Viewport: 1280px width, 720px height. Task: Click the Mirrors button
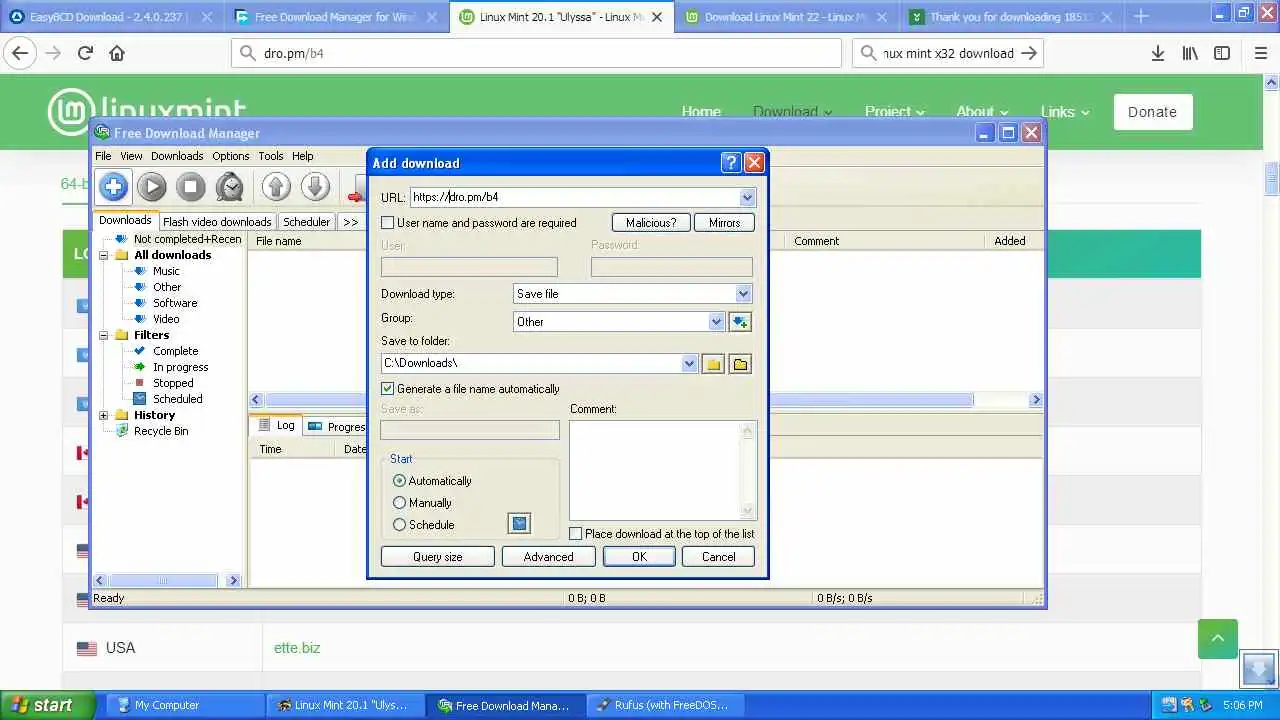(724, 223)
